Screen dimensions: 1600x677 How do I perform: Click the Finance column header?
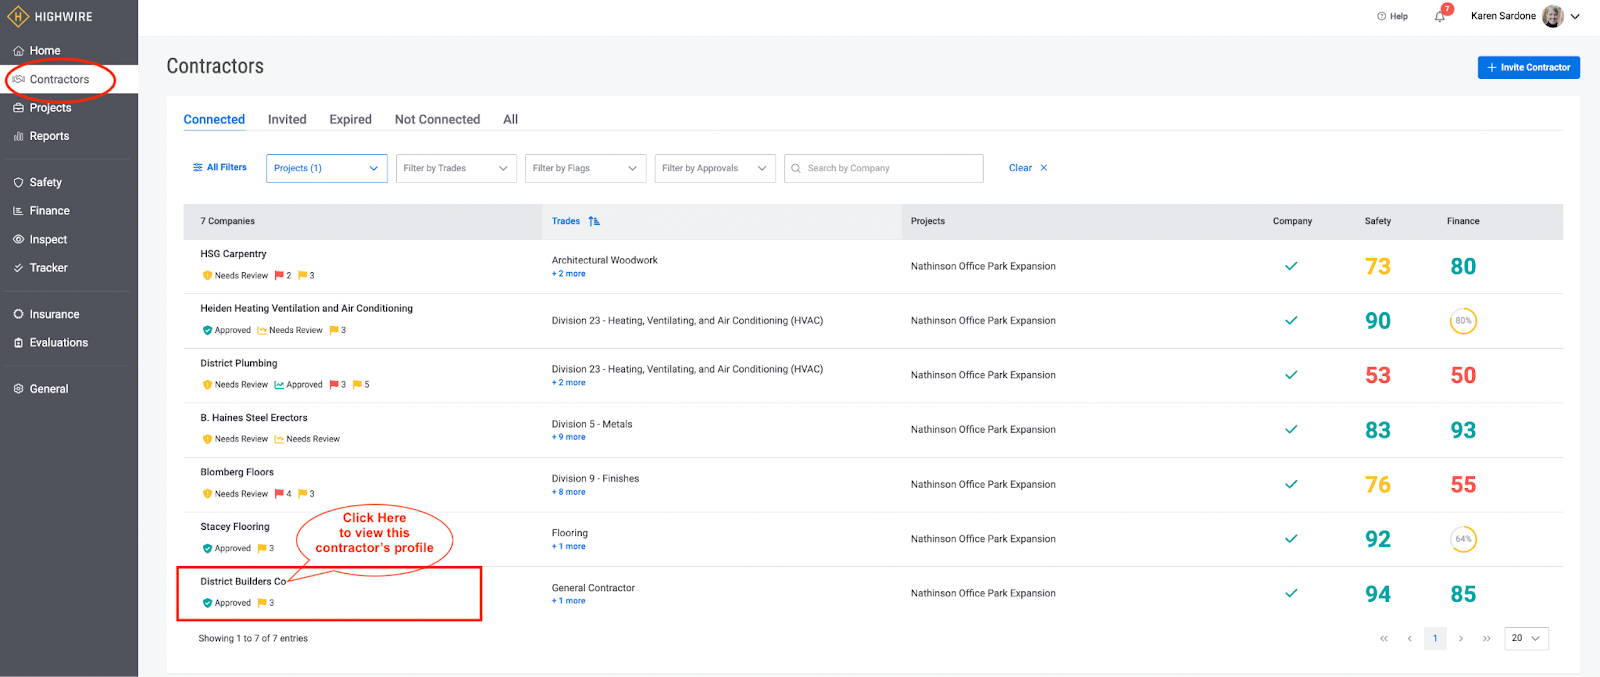click(x=1463, y=221)
